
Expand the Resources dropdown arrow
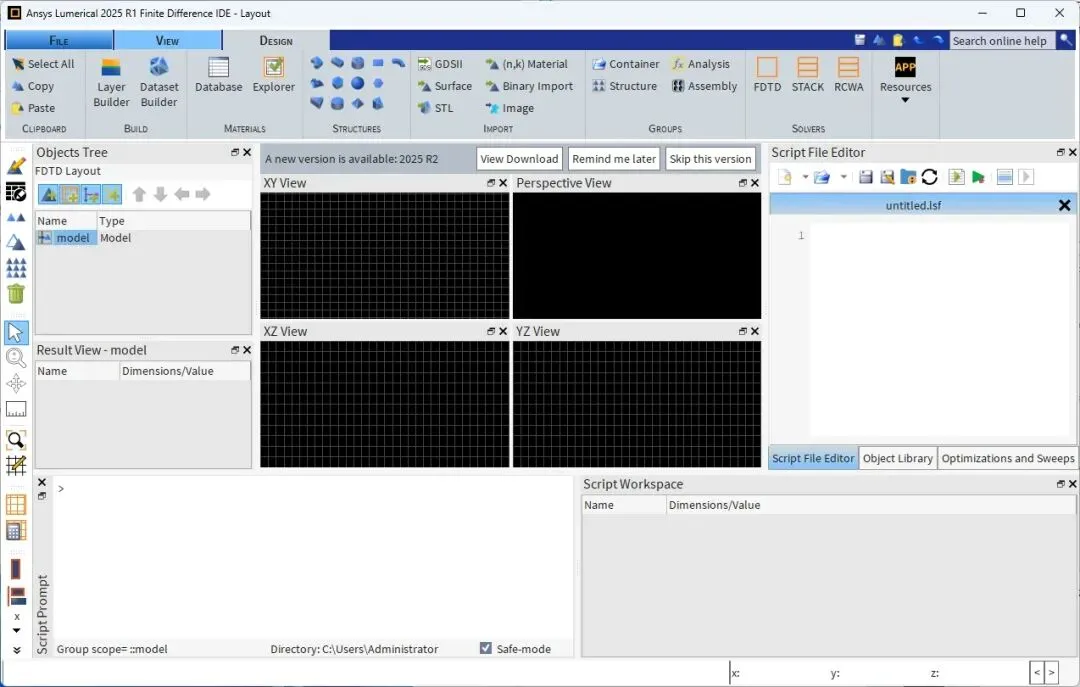(905, 101)
